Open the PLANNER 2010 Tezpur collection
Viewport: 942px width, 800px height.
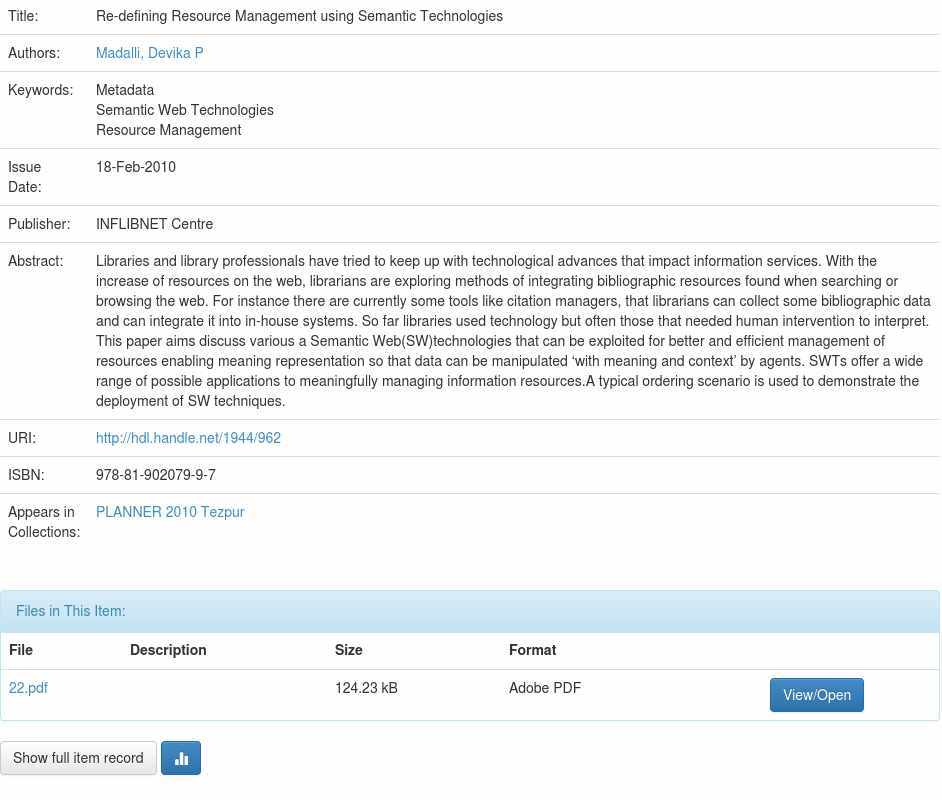[170, 512]
